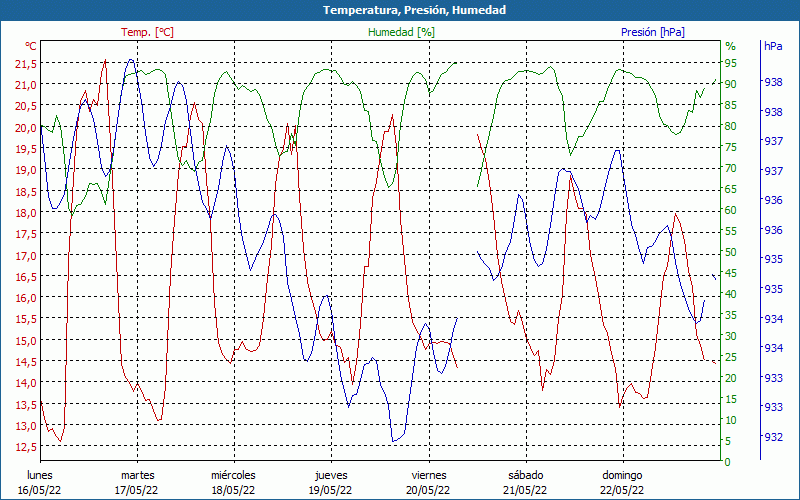Click the green '55' humidity axis tick
Image resolution: width=800 pixels, height=500 pixels.
(x=731, y=231)
